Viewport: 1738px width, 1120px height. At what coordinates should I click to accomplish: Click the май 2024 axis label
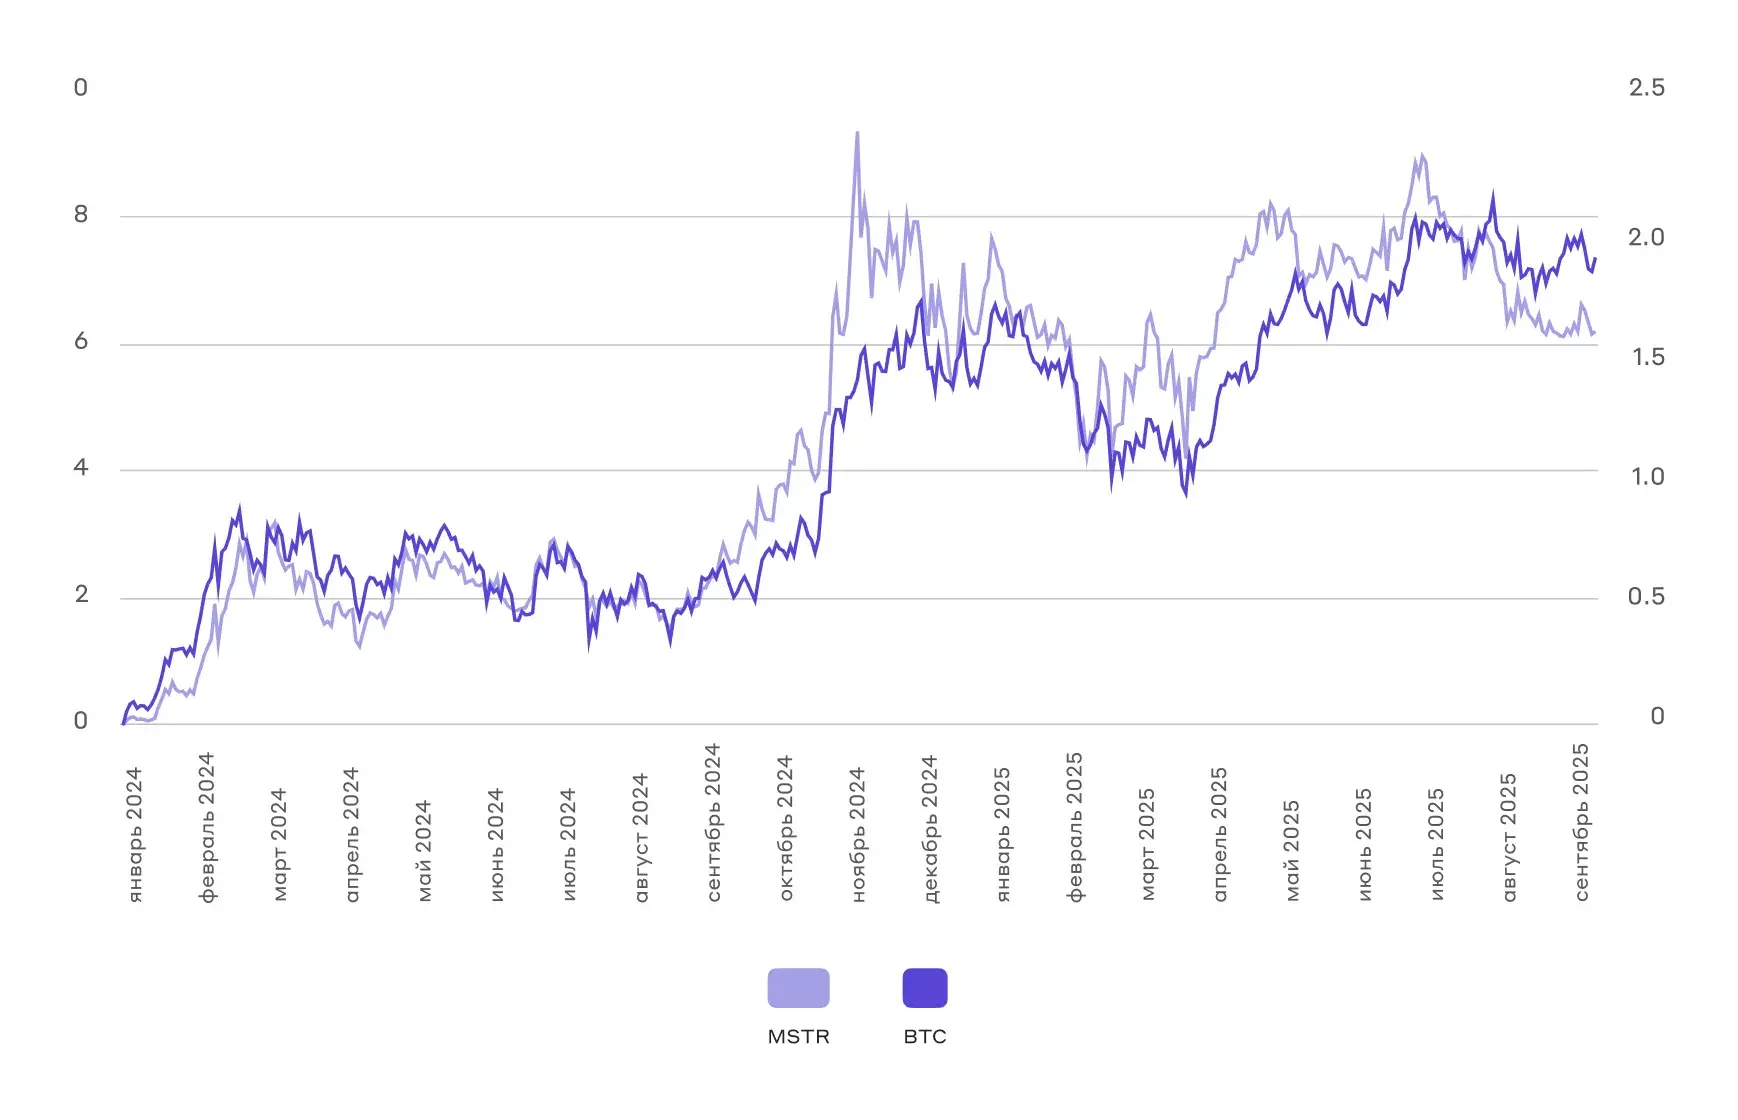pyautogui.click(x=424, y=851)
